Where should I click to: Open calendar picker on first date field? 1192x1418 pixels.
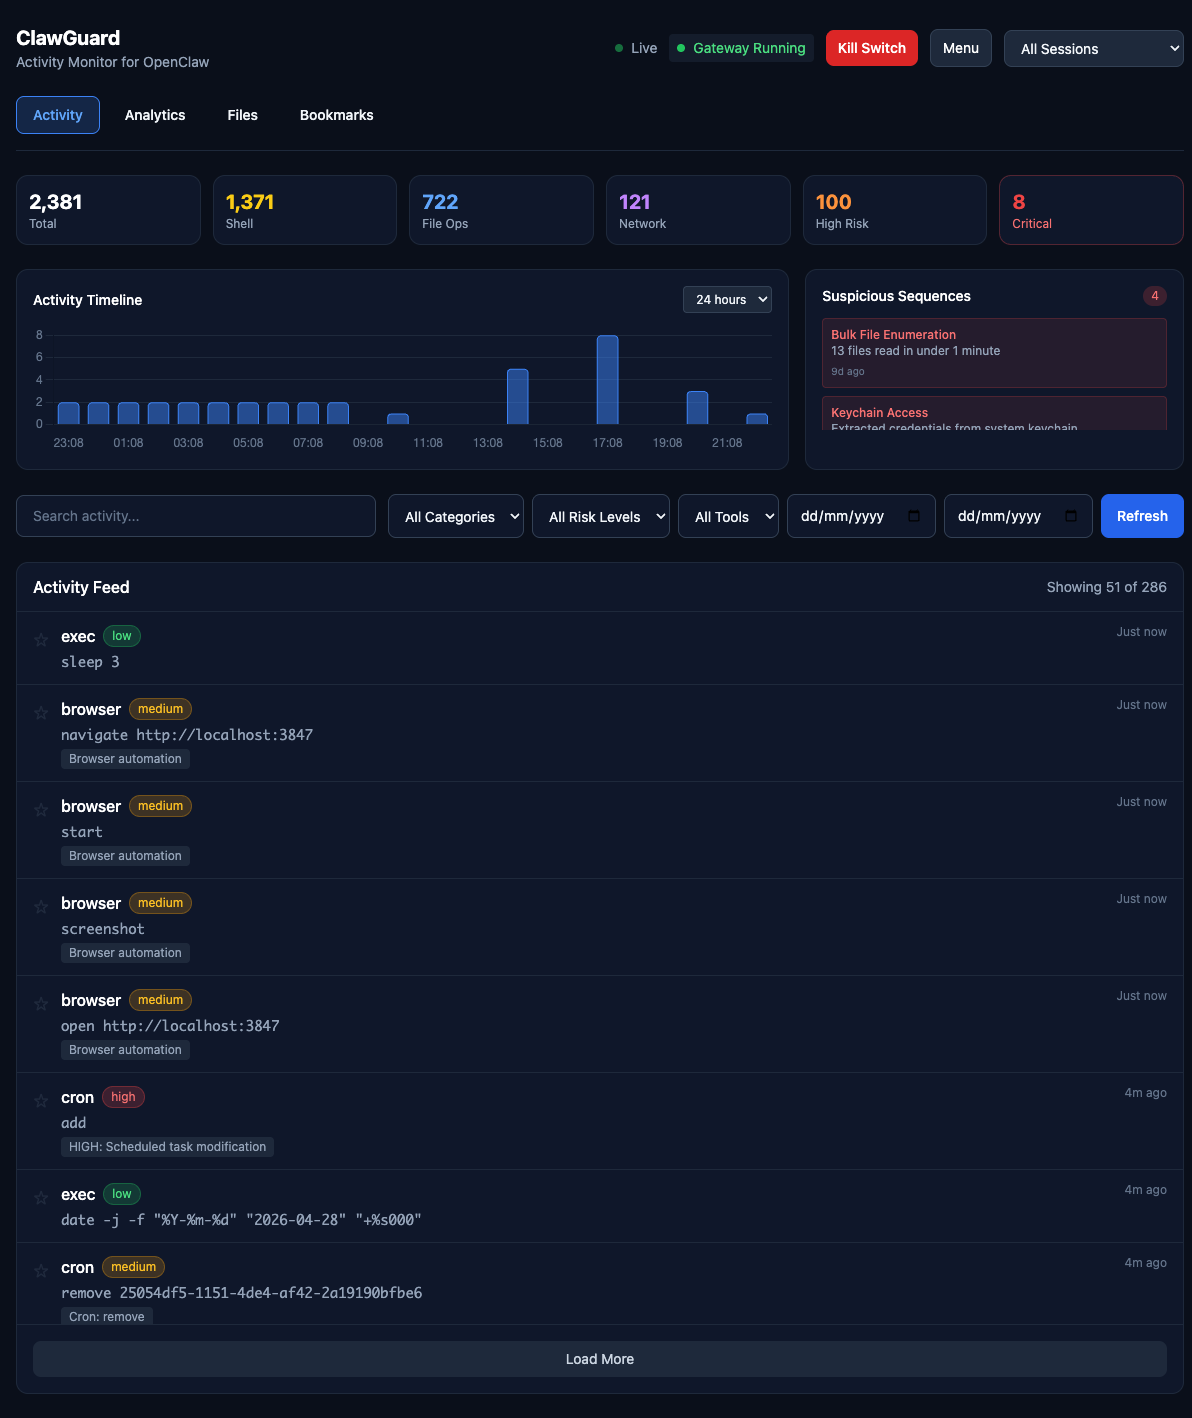913,516
